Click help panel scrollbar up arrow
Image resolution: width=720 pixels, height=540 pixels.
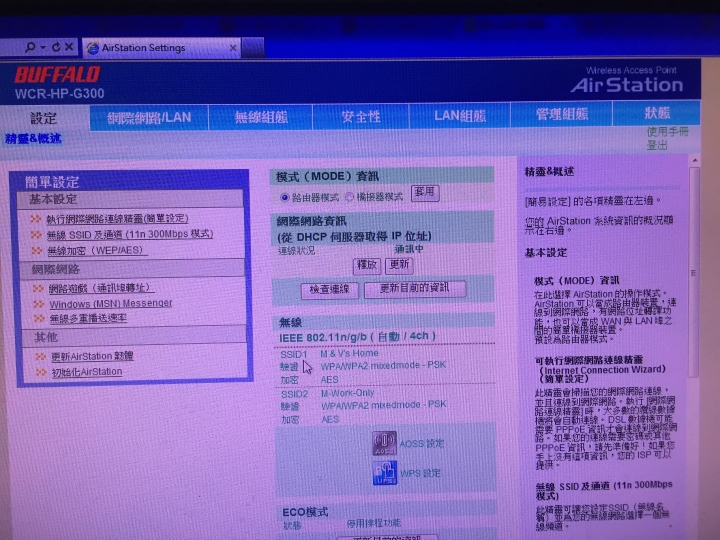[695, 160]
